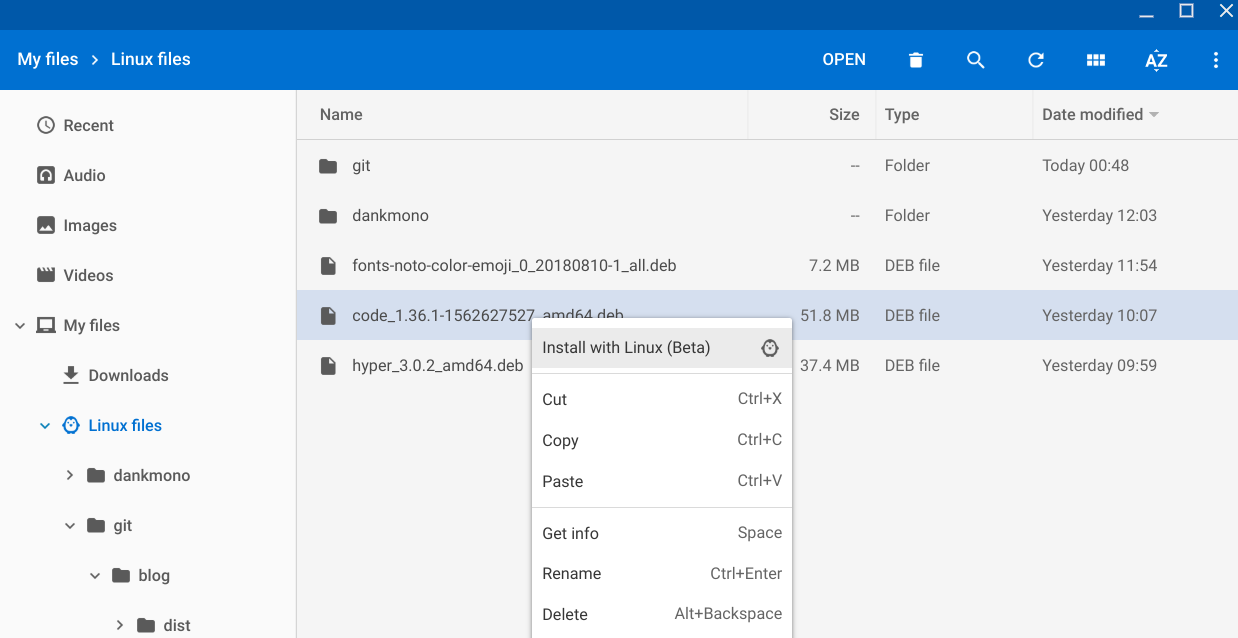Click the OPEN button in toolbar

pyautogui.click(x=844, y=60)
